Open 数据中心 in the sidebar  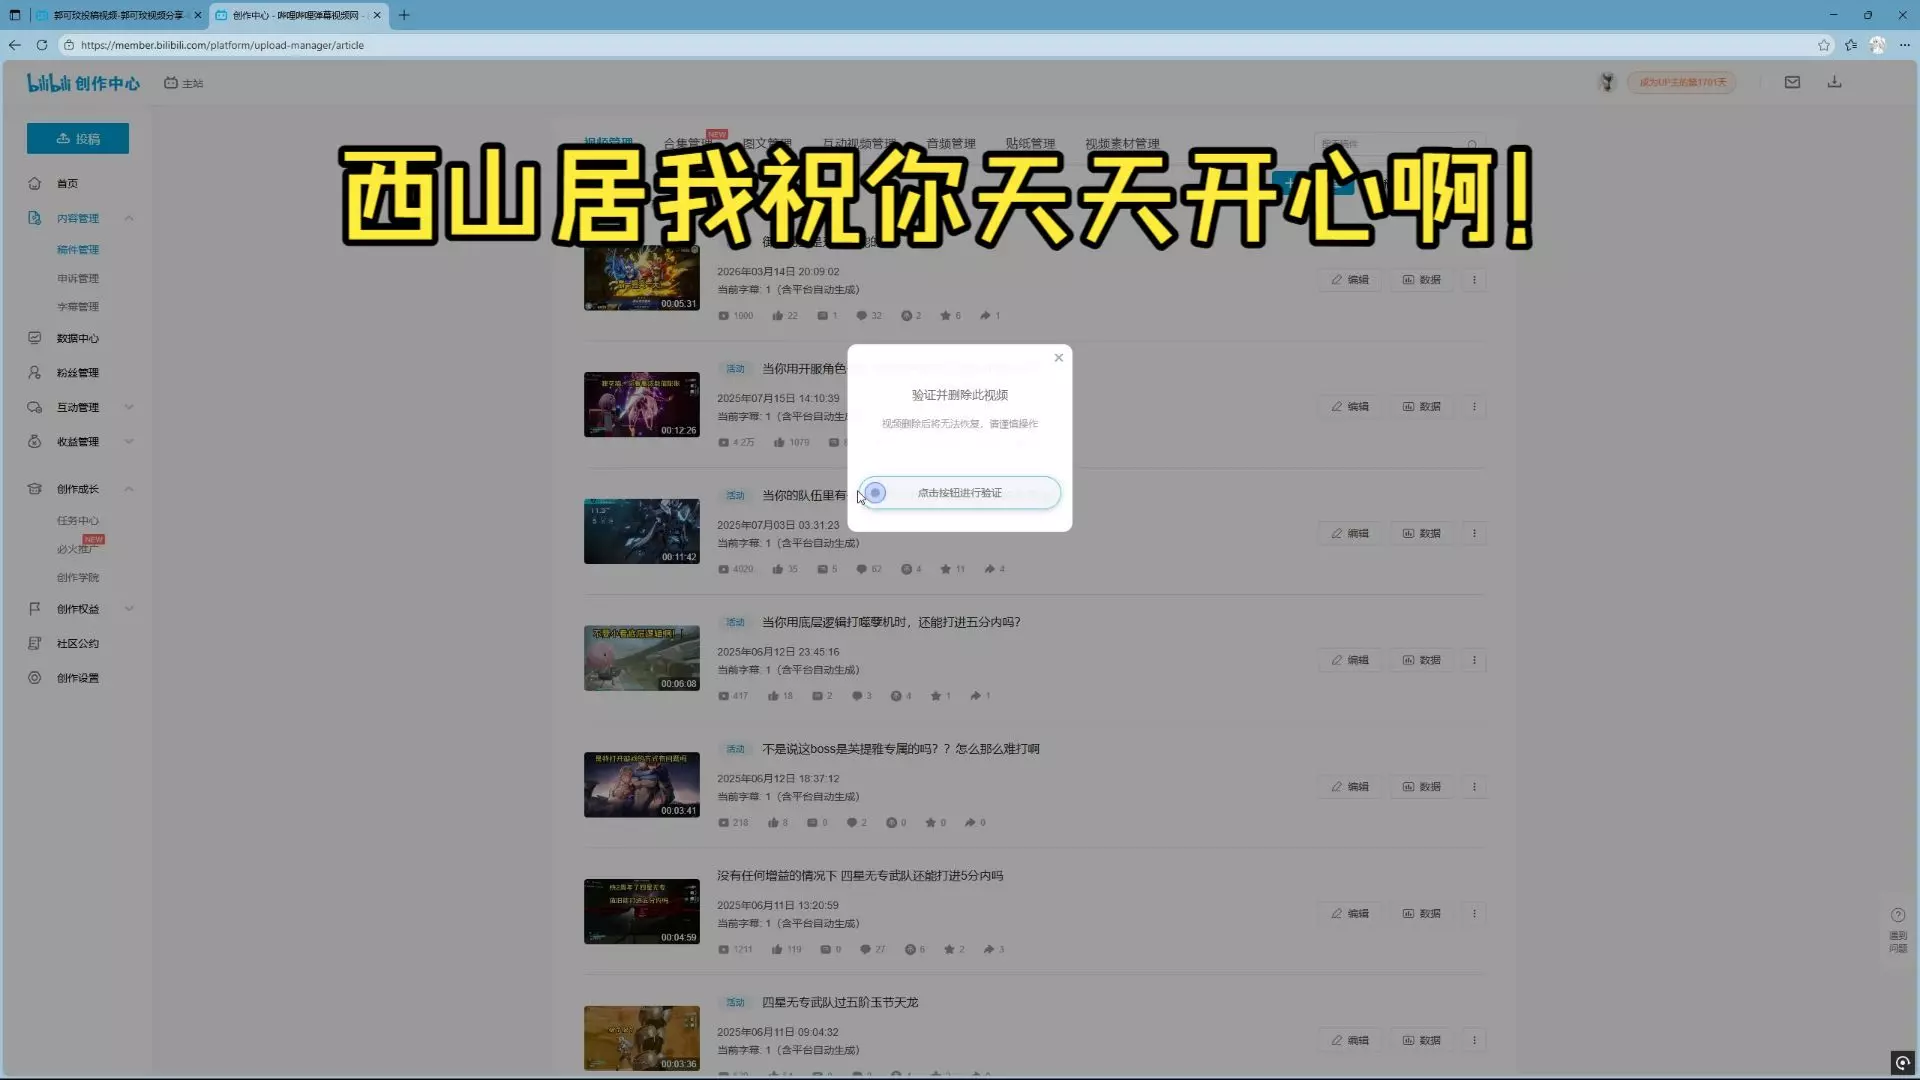[x=77, y=339]
